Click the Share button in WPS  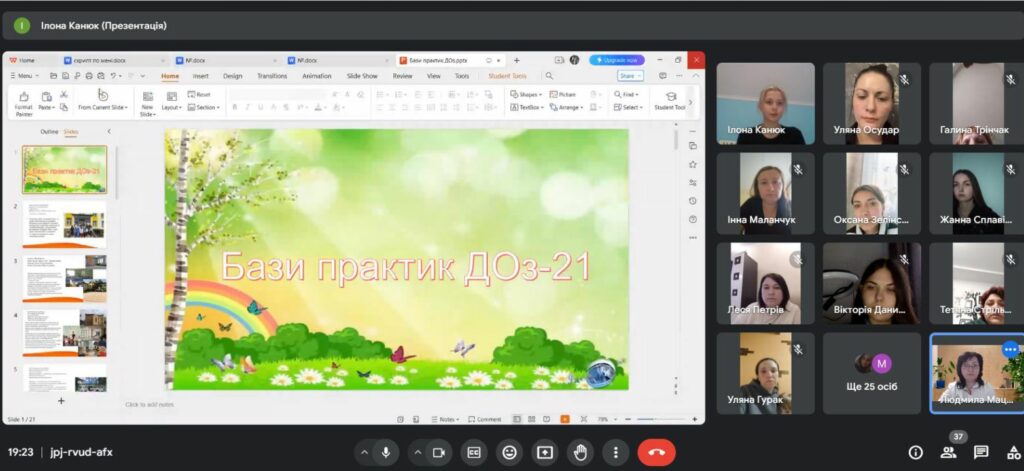pyautogui.click(x=629, y=76)
